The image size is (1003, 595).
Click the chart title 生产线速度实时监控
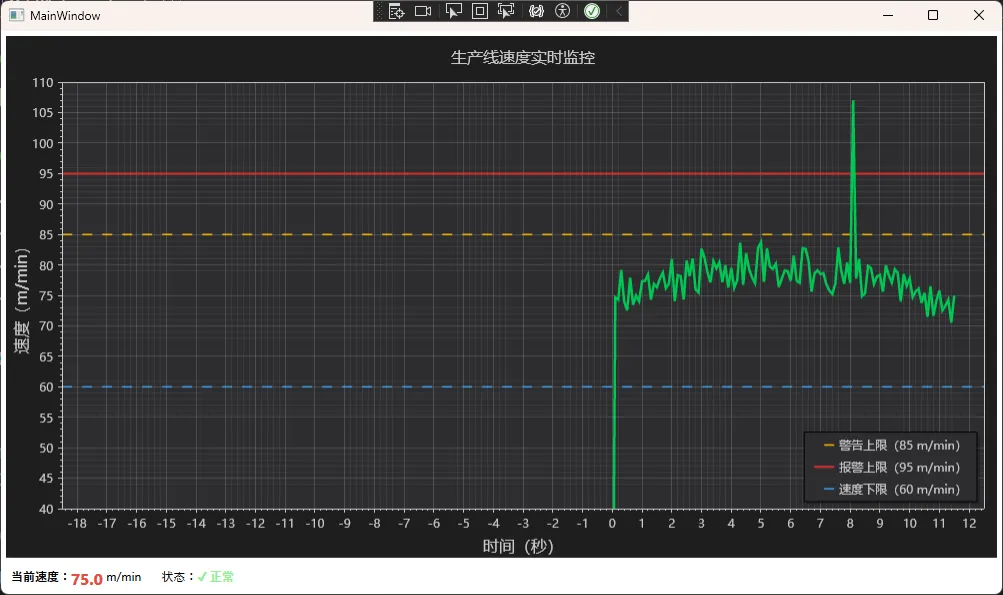click(523, 58)
